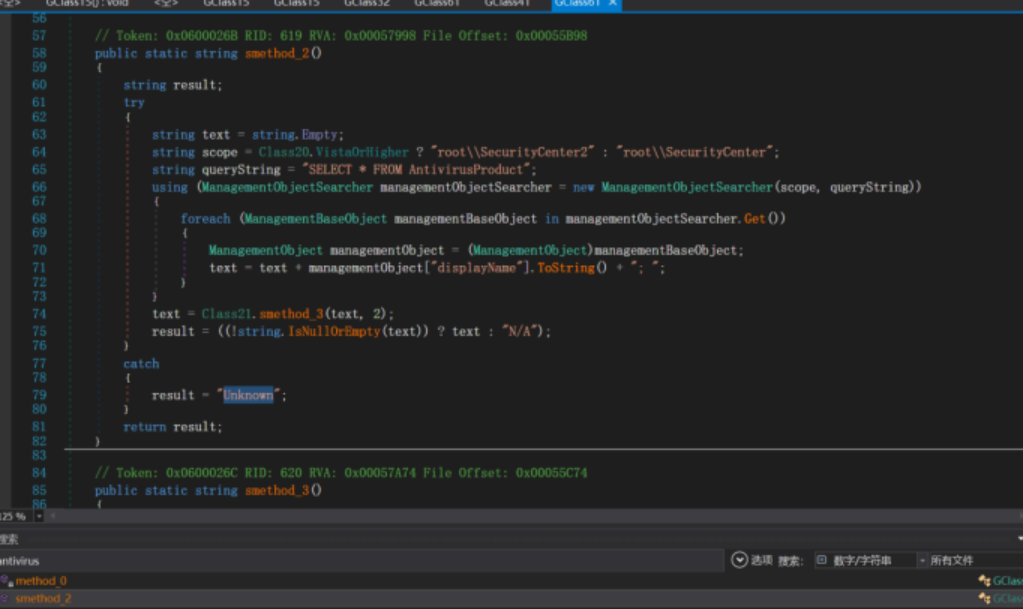This screenshot has width=1023, height=609.
Task: Click the method icon beside smethod_2
Action: (x=5, y=598)
